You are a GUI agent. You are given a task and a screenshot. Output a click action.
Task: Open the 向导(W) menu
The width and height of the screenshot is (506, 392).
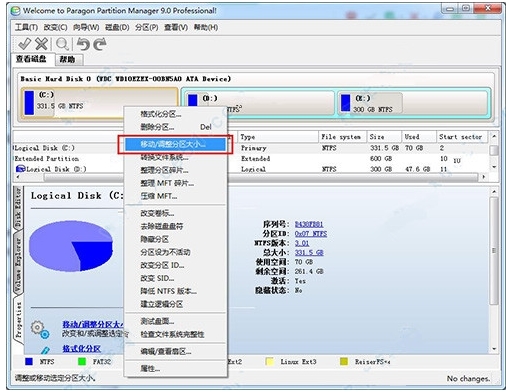(x=86, y=27)
